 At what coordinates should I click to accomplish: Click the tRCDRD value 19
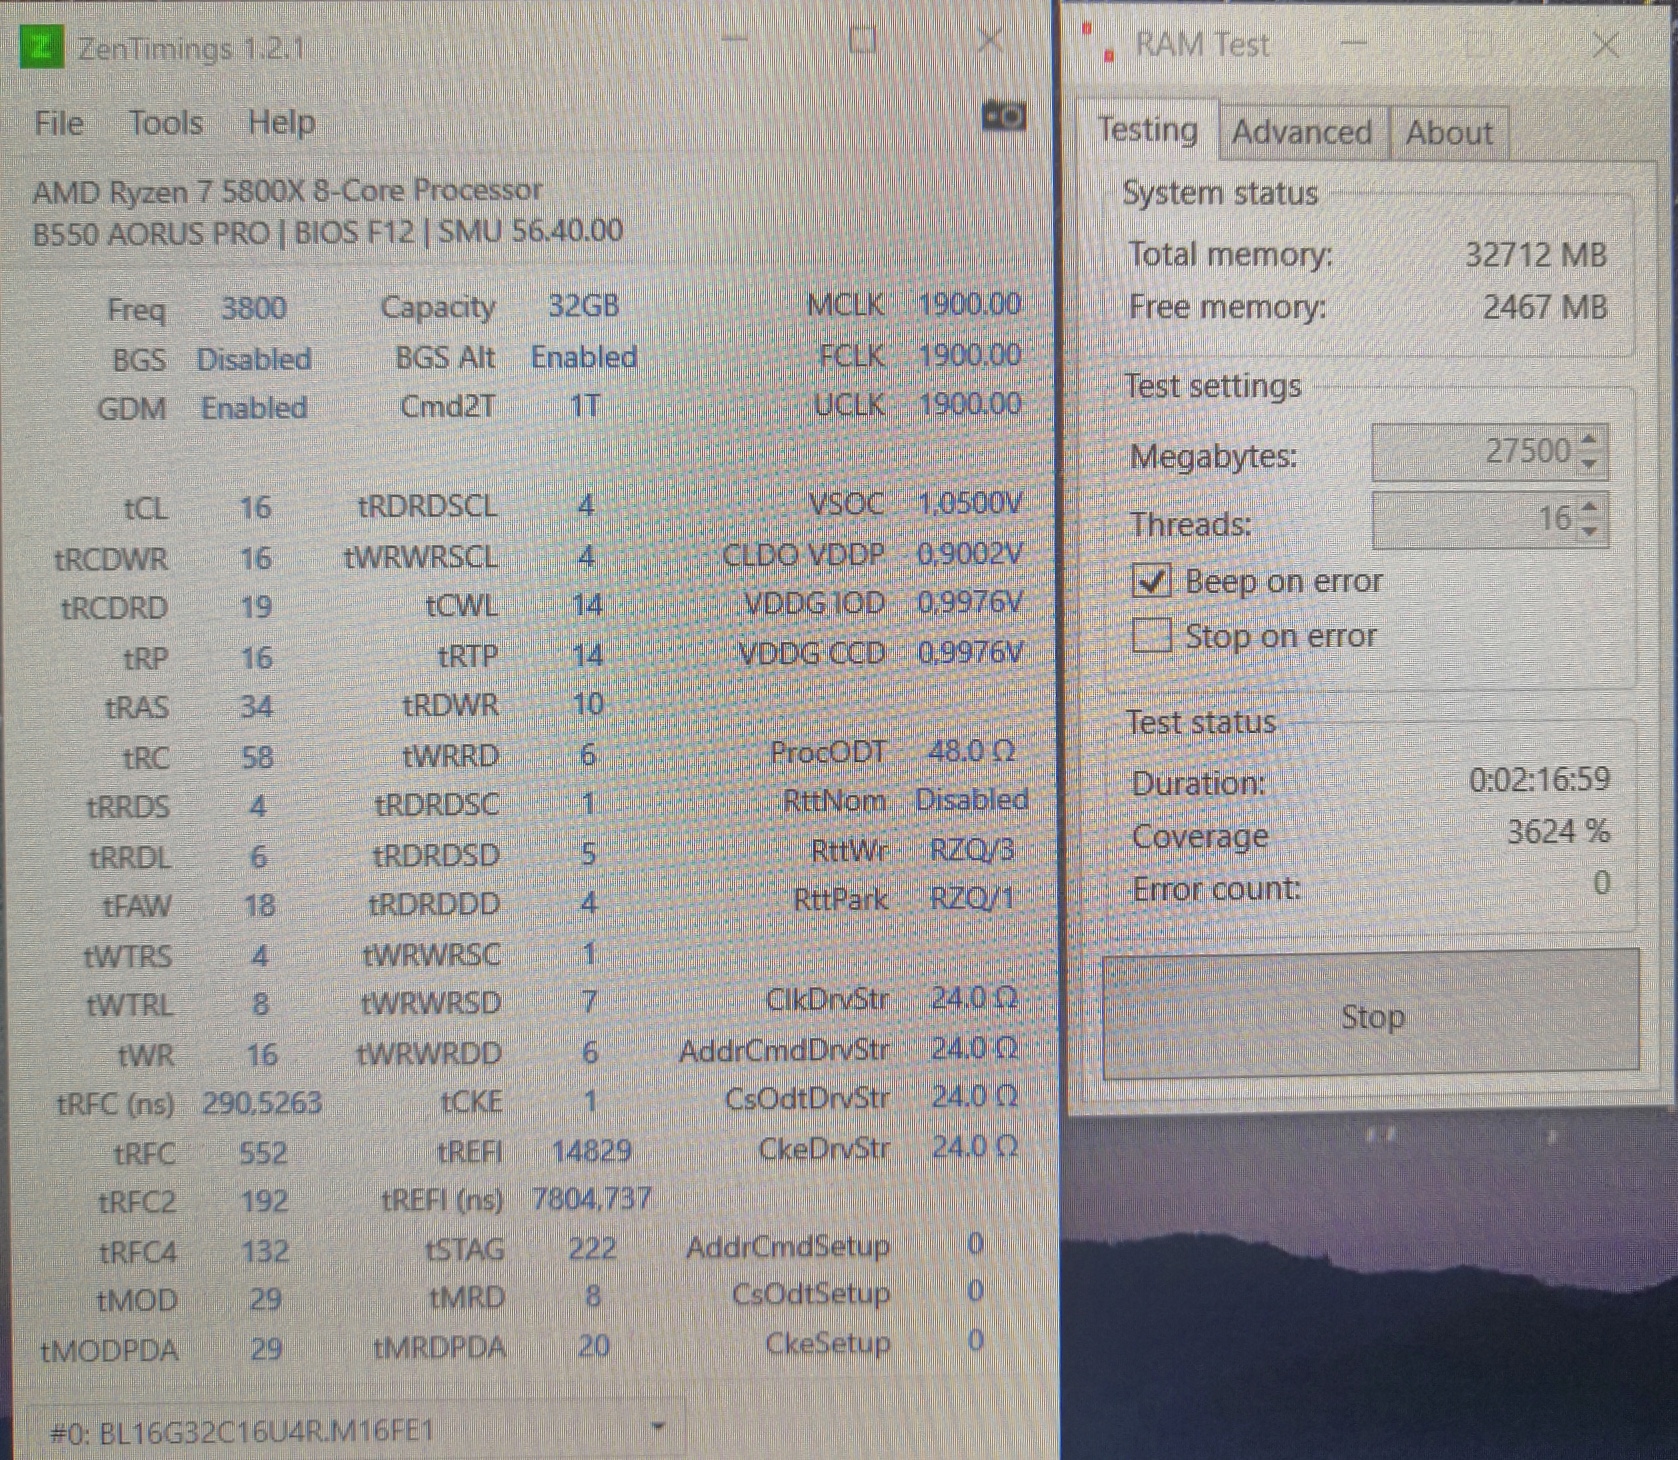pyautogui.click(x=256, y=607)
